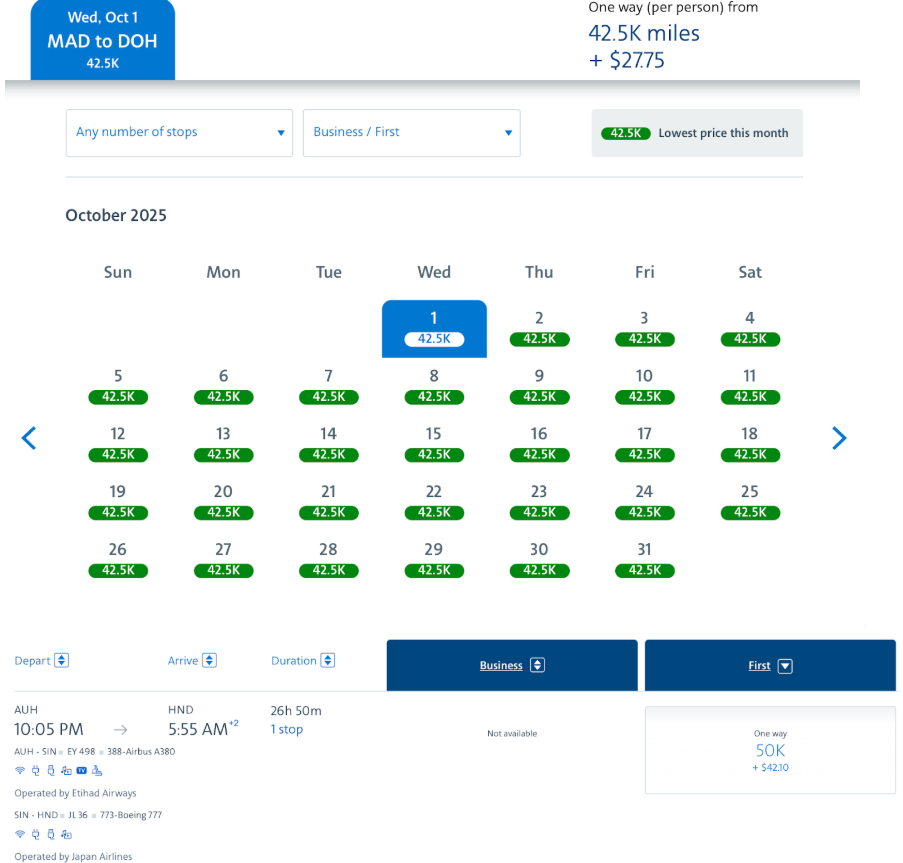Screen dimensions: 903x863
Task: Select the Wed, Oct 1 MAD to DOH tab
Action: click(x=103, y=40)
